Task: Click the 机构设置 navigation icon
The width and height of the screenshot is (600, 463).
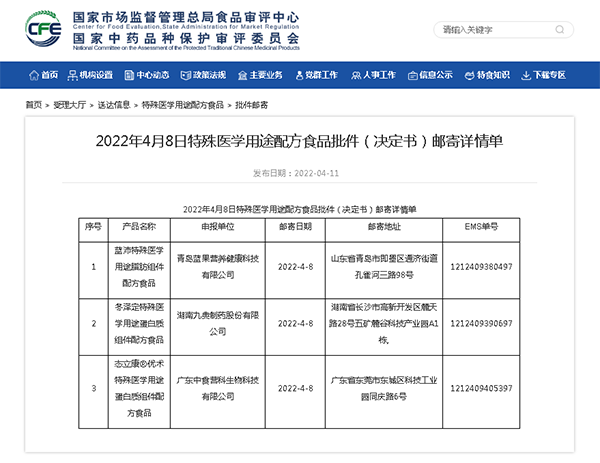Action: [x=73, y=75]
